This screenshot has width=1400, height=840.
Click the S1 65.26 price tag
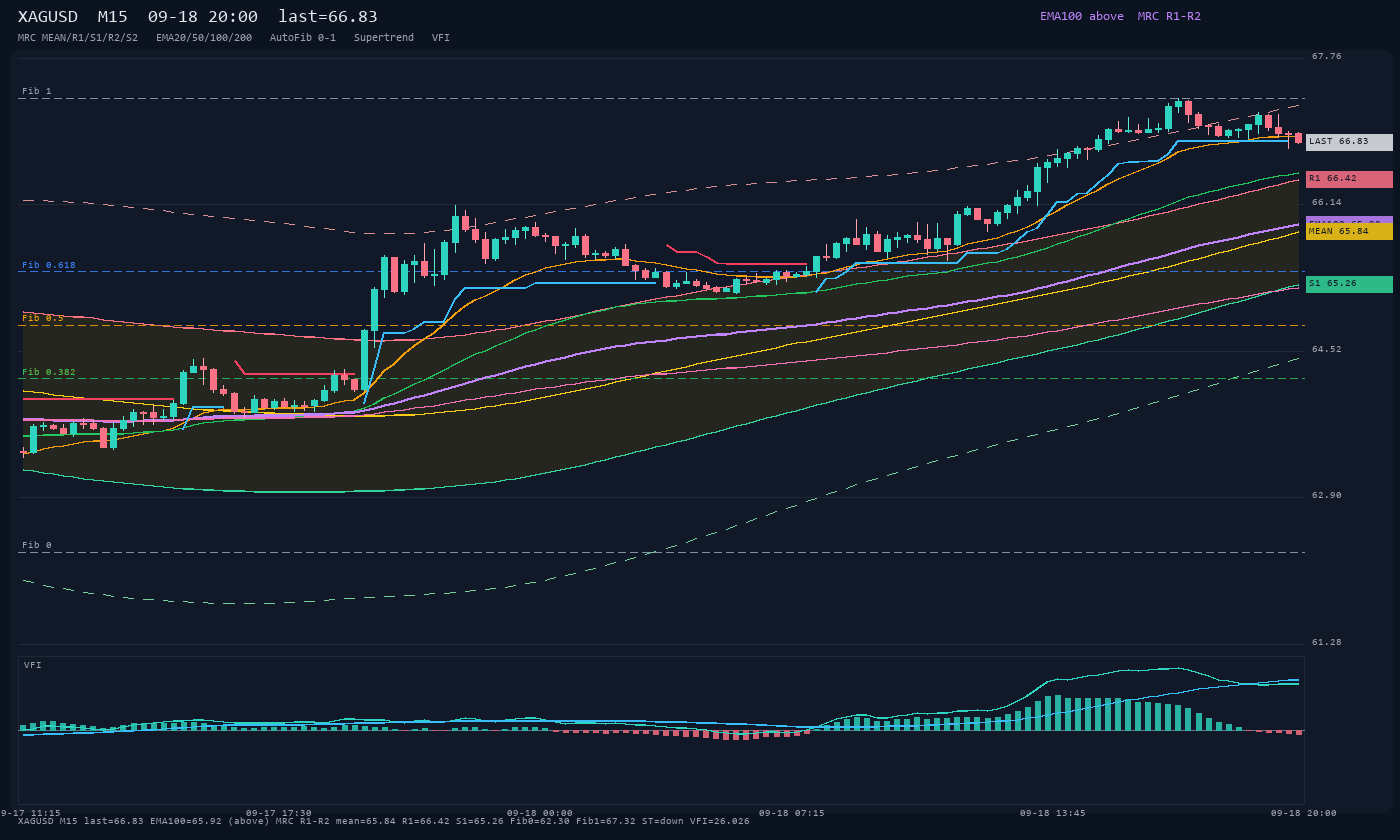1349,284
